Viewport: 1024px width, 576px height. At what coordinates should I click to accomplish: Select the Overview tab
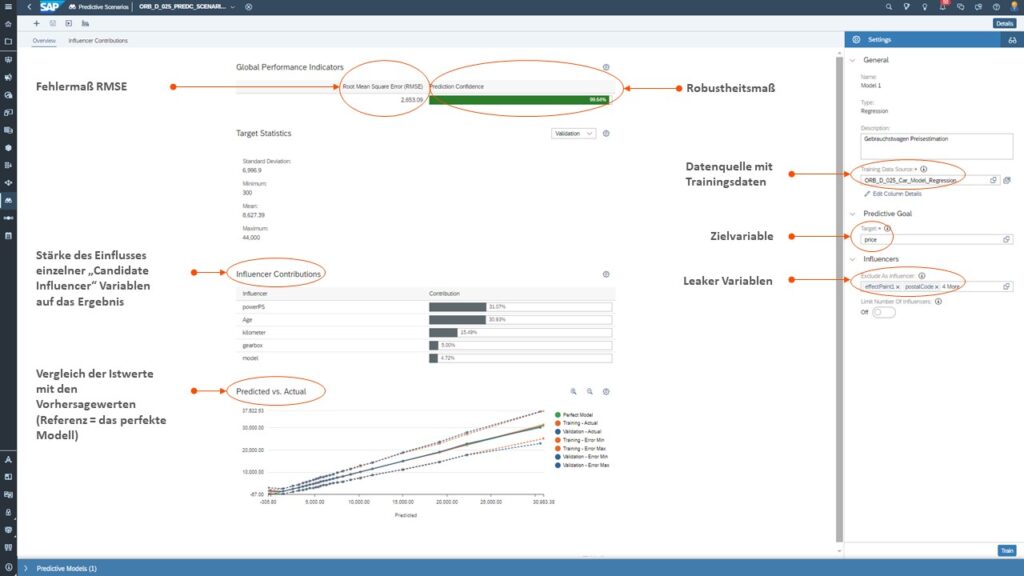[44, 41]
